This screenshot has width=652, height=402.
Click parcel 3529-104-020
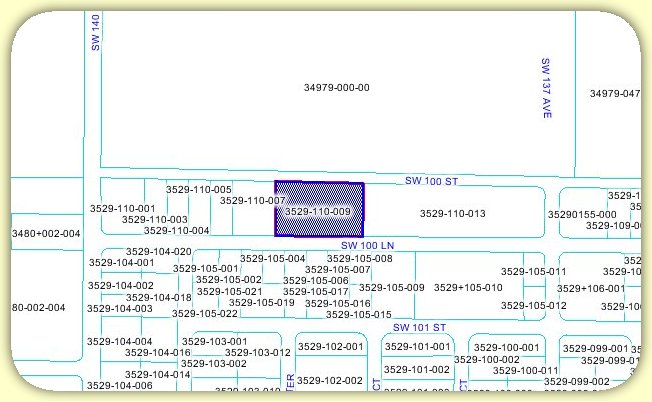(158, 251)
